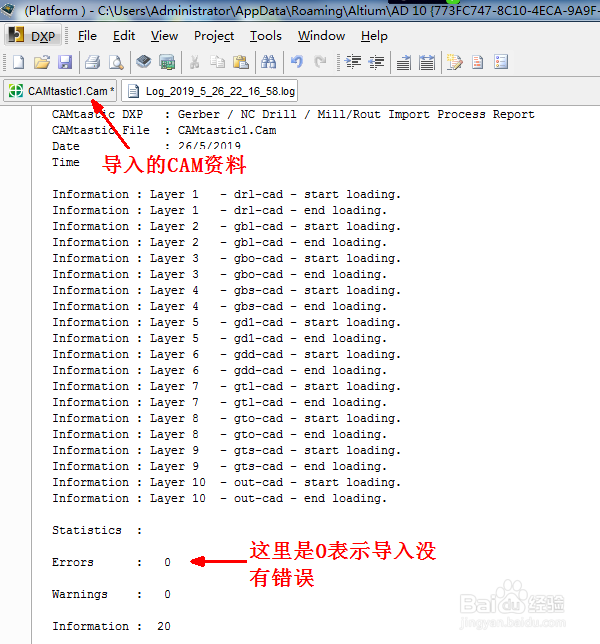
Task: Save the document with floppy icon
Action: pos(65,62)
